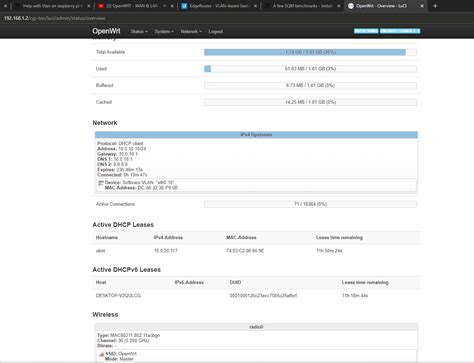This screenshot has width=474, height=363.
Task: Click the Used memory progress bar
Action: (310, 69)
